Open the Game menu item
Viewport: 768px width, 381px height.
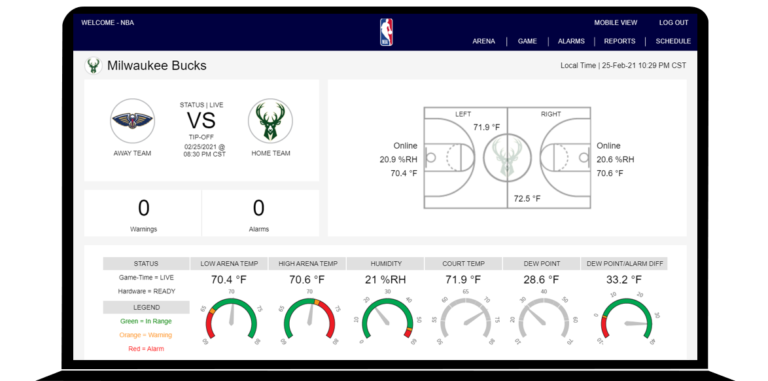coord(527,41)
